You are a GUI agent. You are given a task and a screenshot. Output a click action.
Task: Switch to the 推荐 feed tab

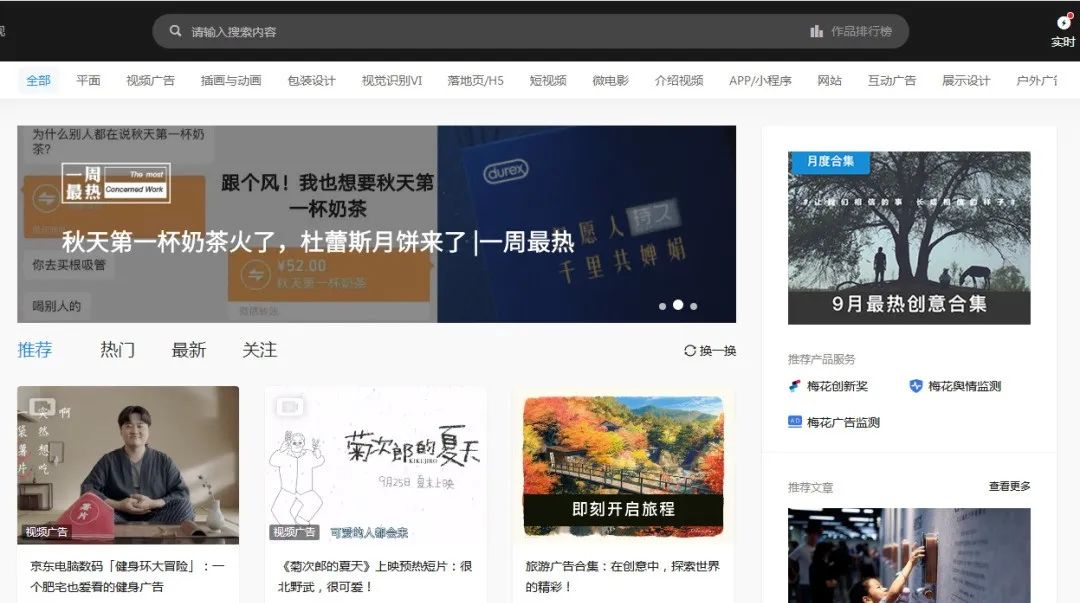click(x=34, y=350)
